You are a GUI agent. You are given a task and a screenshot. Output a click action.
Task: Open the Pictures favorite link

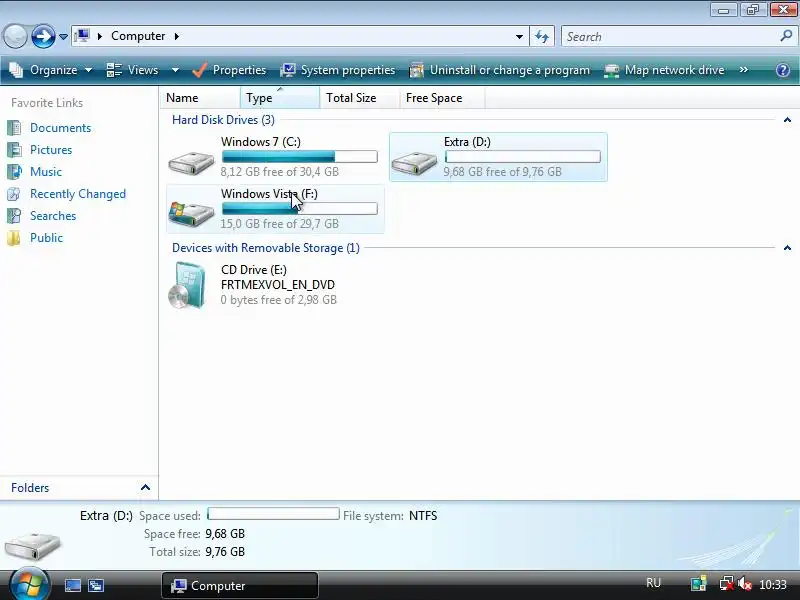pyautogui.click(x=51, y=150)
